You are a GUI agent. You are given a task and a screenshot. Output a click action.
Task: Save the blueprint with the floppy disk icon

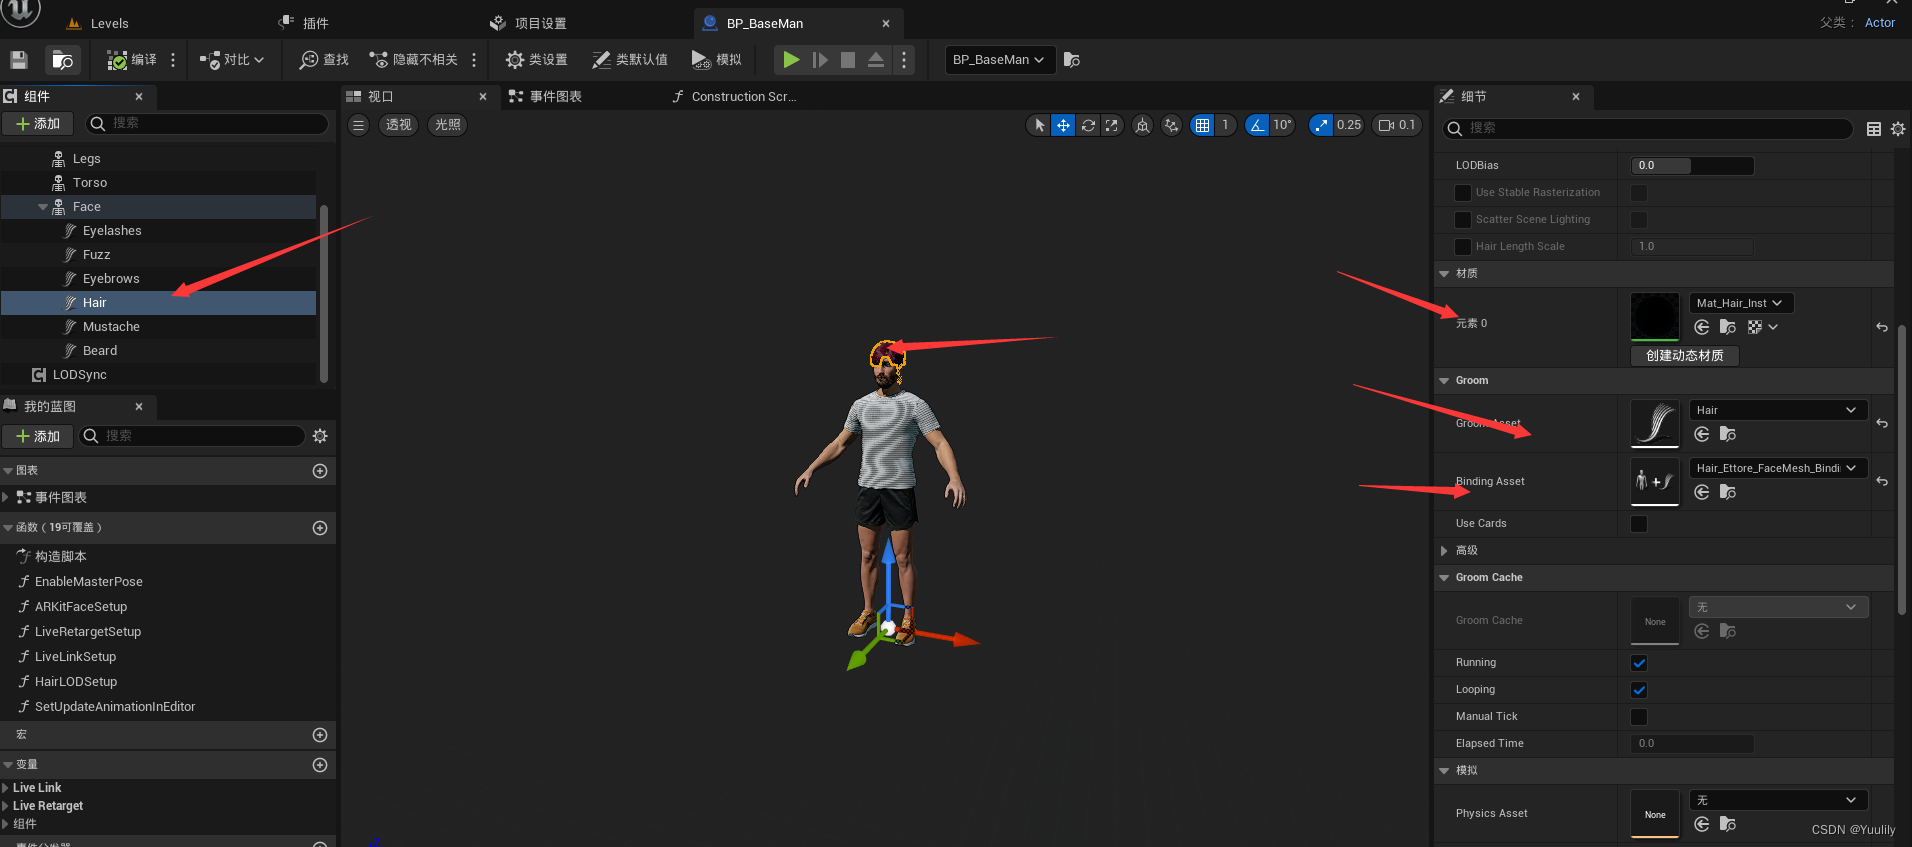tap(19, 60)
